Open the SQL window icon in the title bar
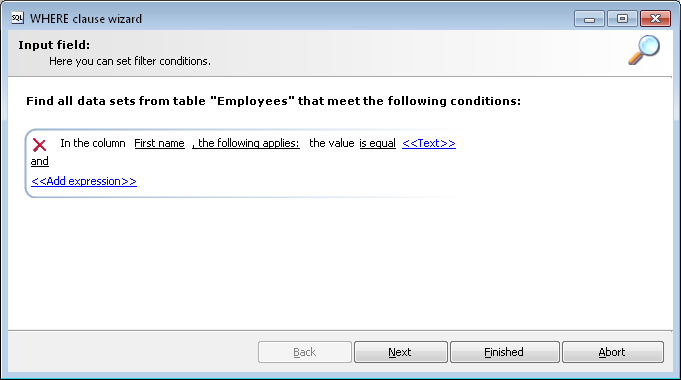Viewport: 681px width, 380px height. pyautogui.click(x=17, y=18)
